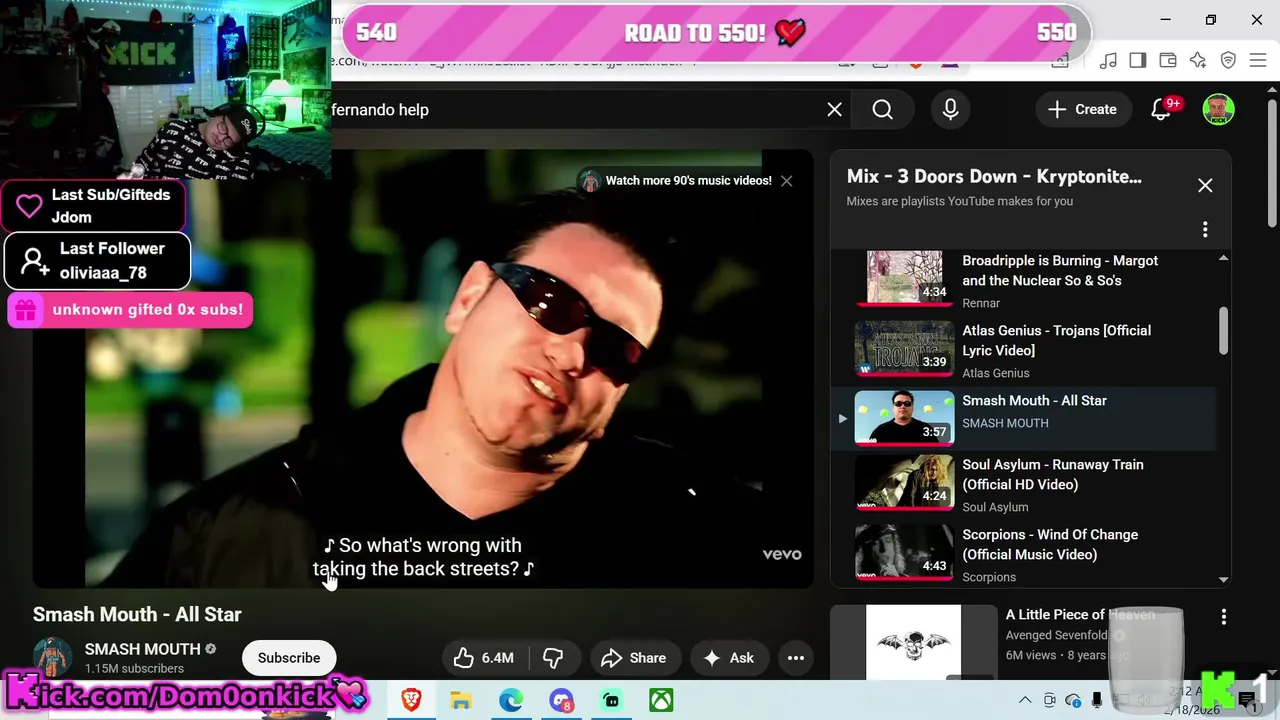Viewport: 1280px width, 720px height.
Task: Open Discord from the taskbar
Action: [x=561, y=700]
